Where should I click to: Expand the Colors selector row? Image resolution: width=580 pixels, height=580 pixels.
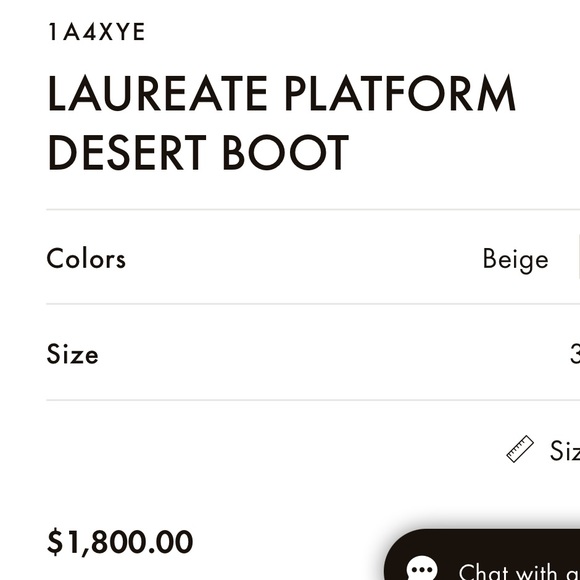[x=313, y=259]
